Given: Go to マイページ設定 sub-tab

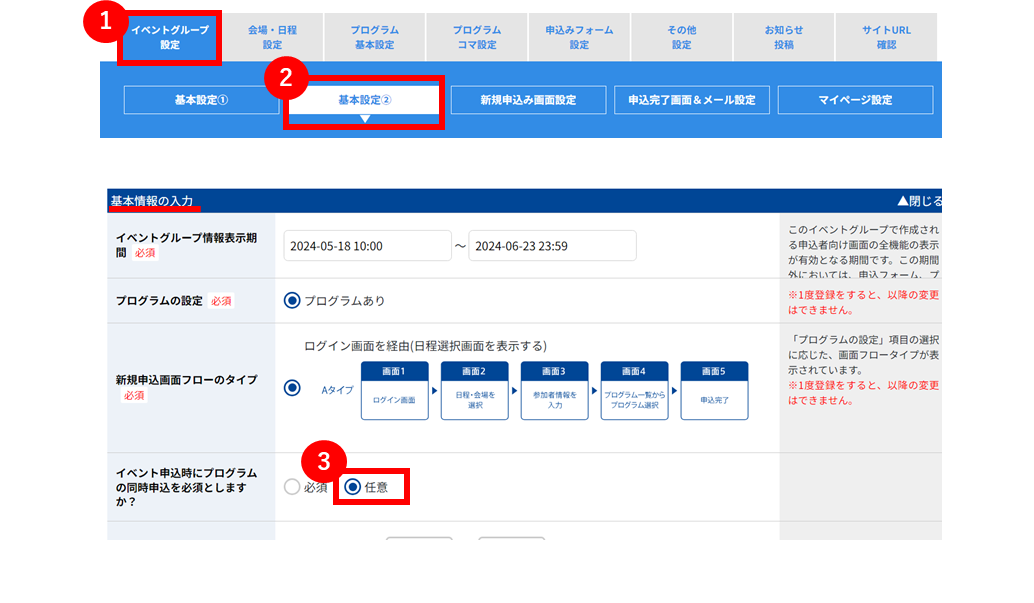Looking at the screenshot, I should (x=855, y=100).
